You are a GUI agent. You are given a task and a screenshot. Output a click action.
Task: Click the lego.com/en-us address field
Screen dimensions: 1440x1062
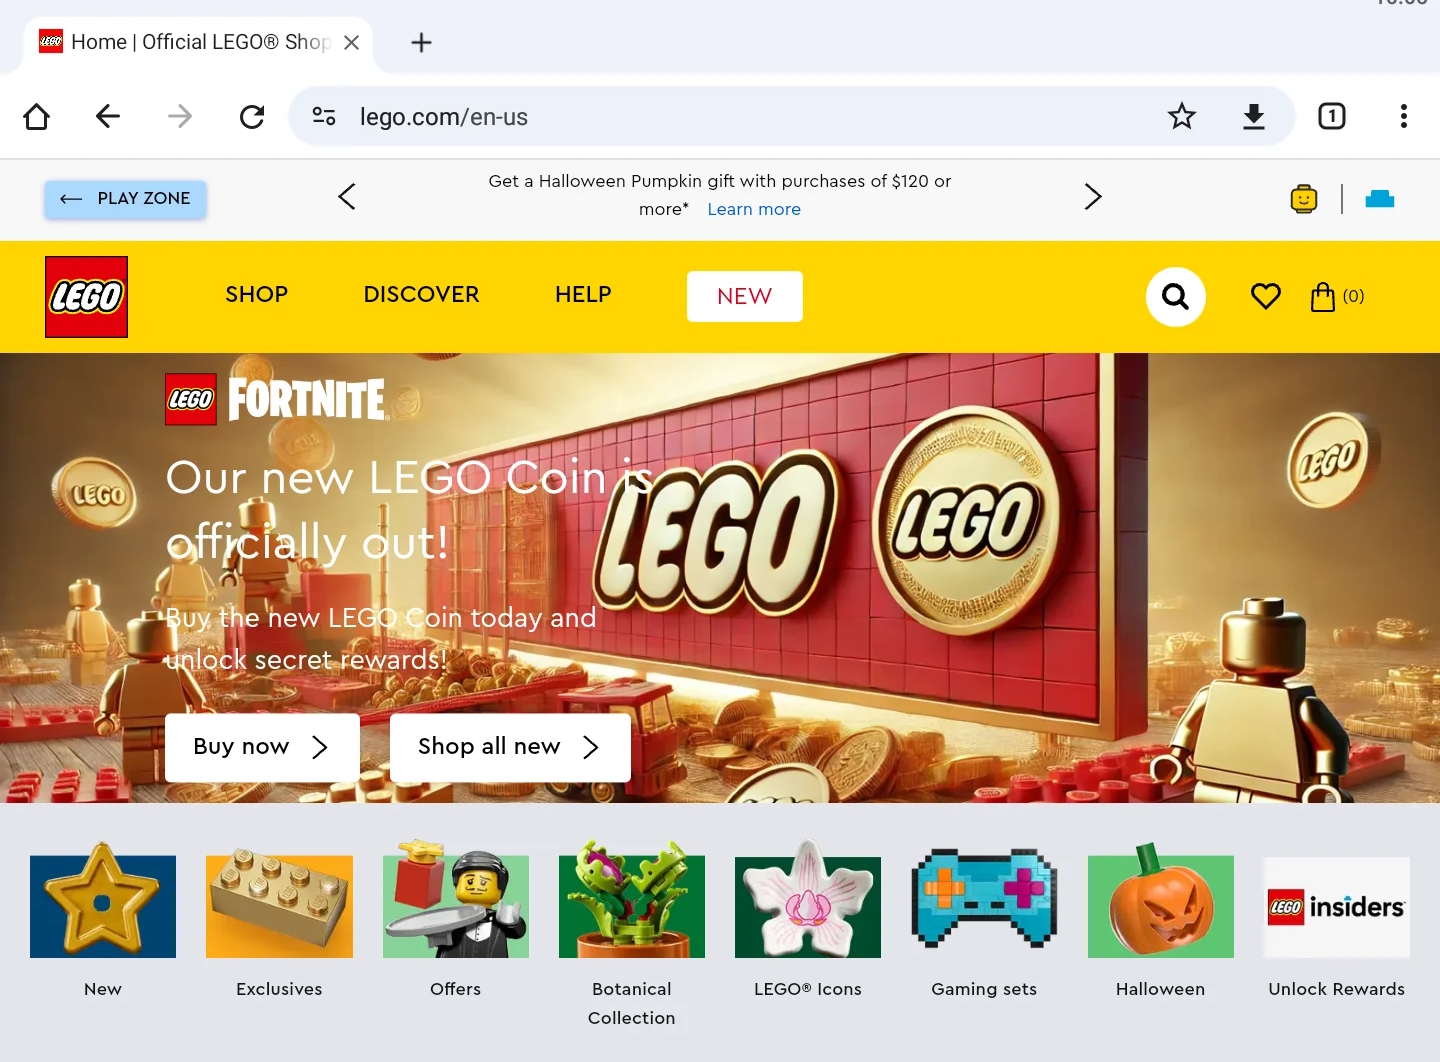pyautogui.click(x=740, y=117)
